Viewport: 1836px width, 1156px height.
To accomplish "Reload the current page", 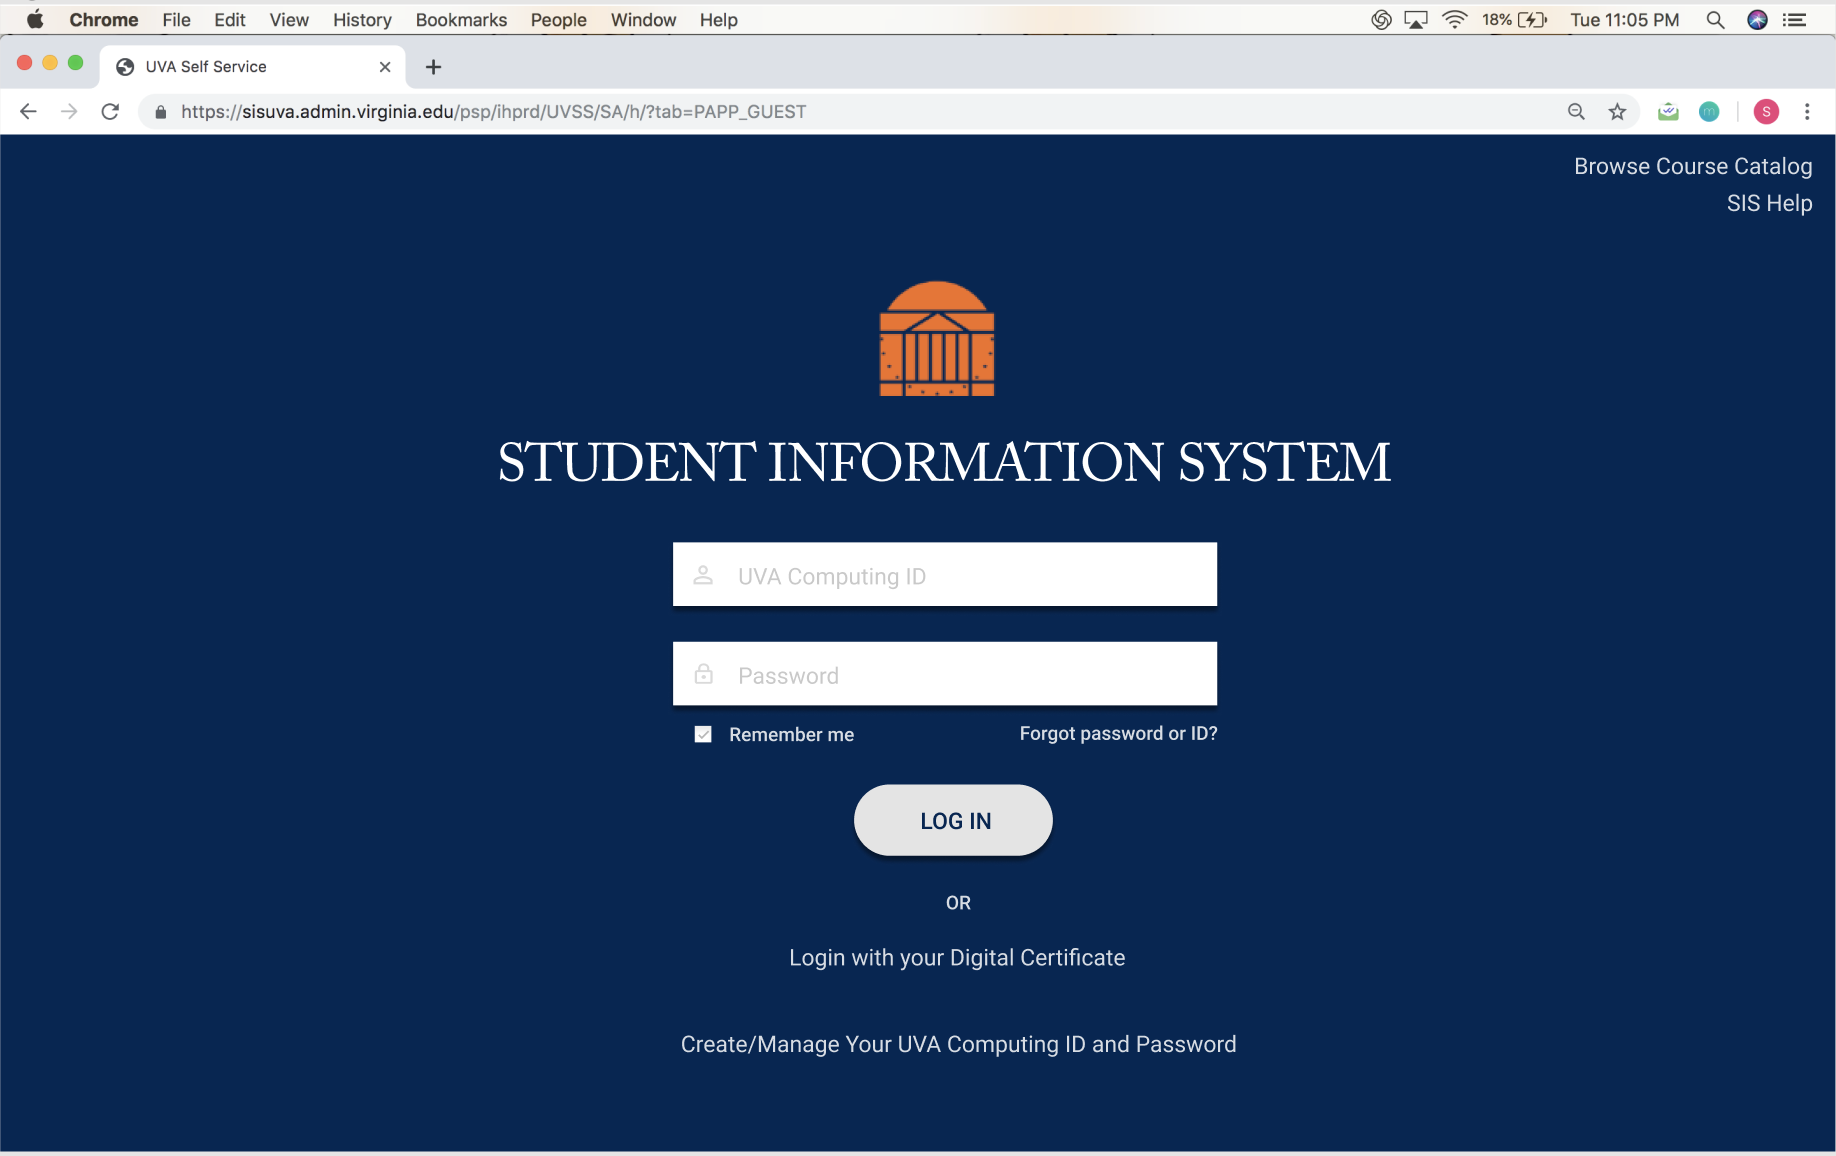I will point(110,112).
